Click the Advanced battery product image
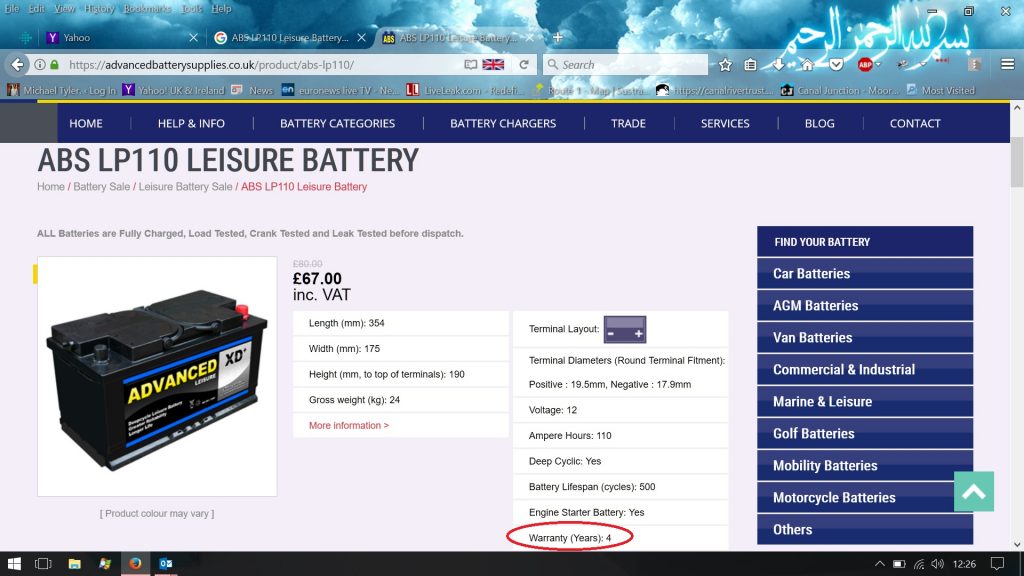Image resolution: width=1024 pixels, height=576 pixels. pos(157,376)
